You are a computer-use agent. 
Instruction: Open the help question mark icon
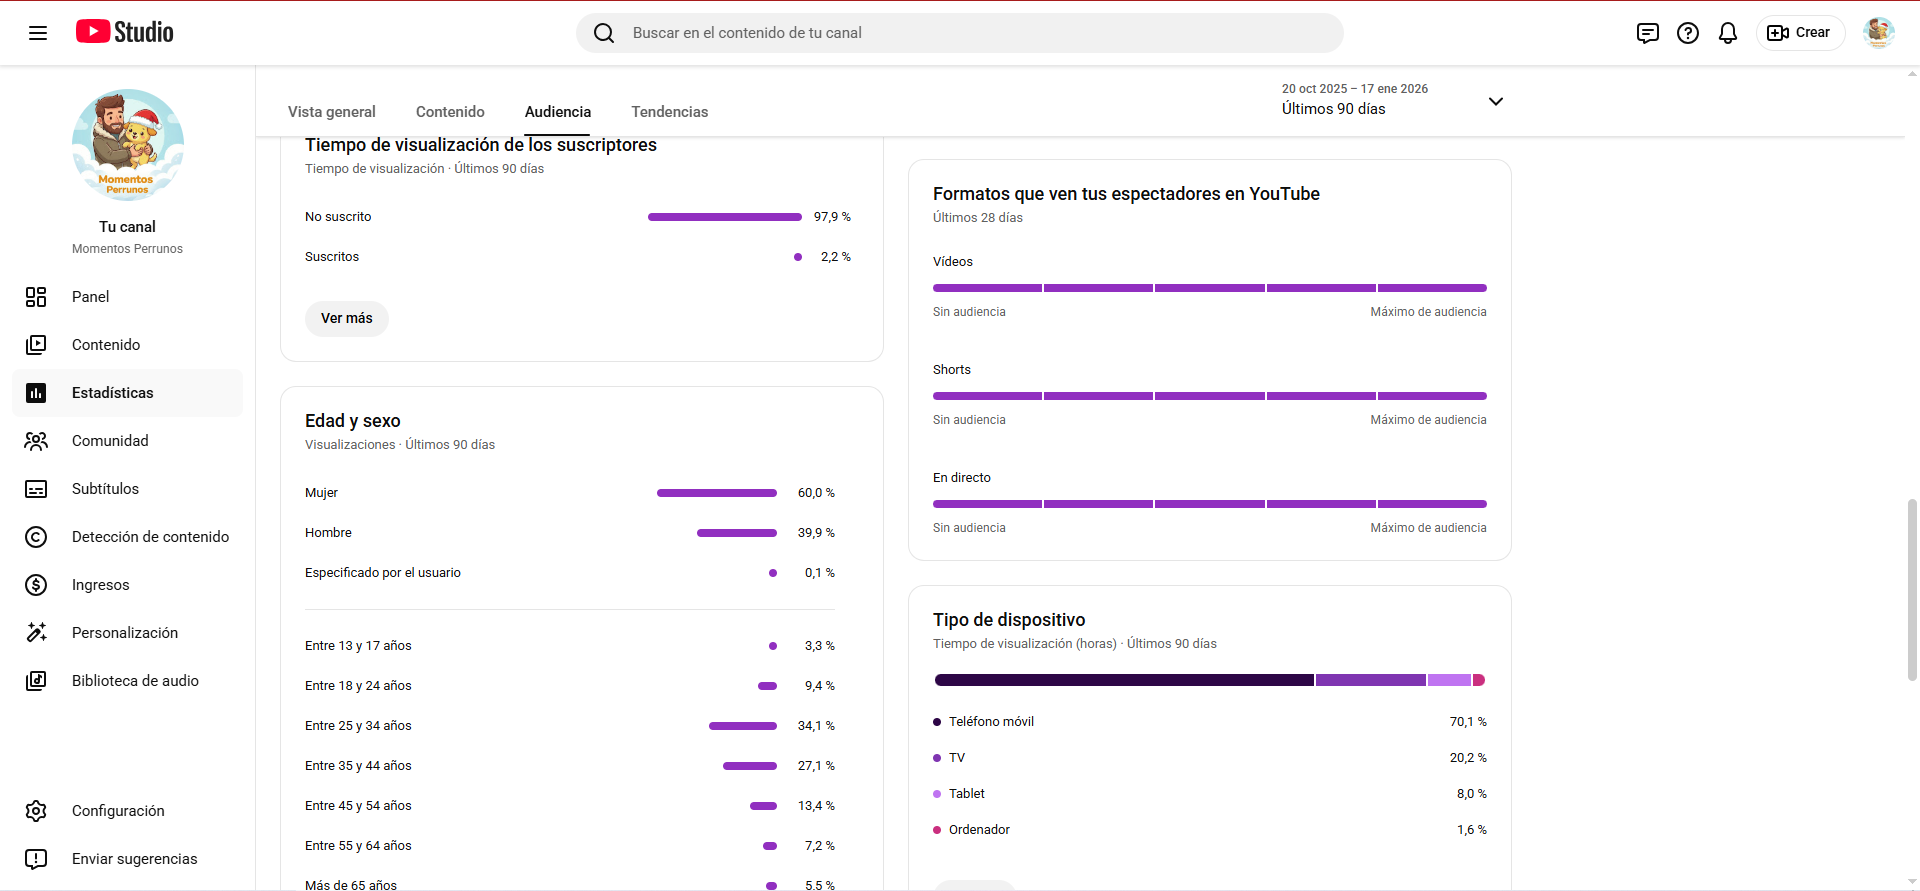(x=1687, y=33)
